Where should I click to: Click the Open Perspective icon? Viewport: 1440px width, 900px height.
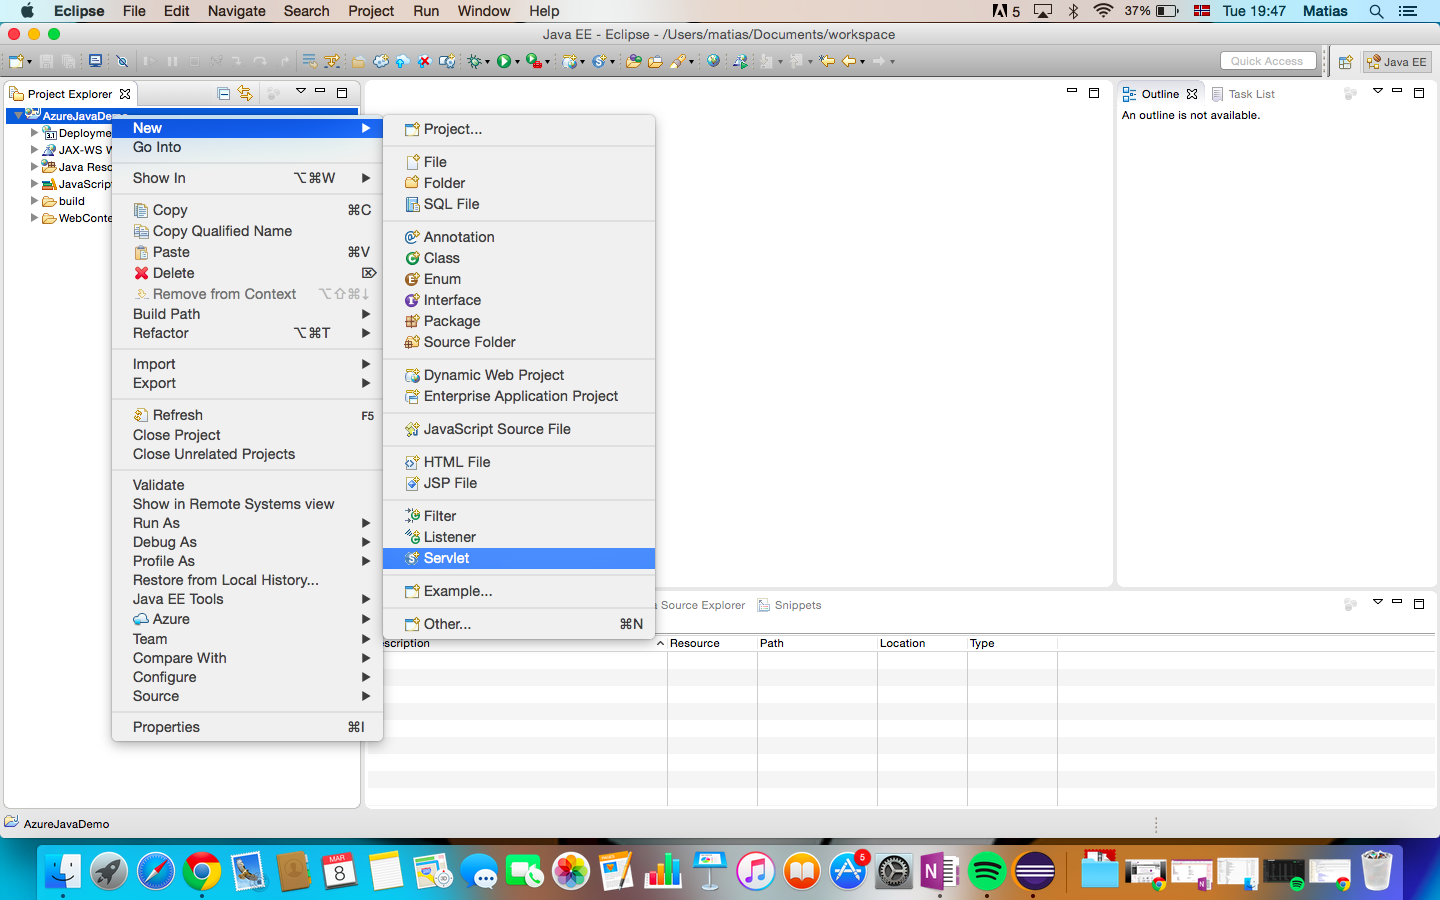pos(1346,62)
